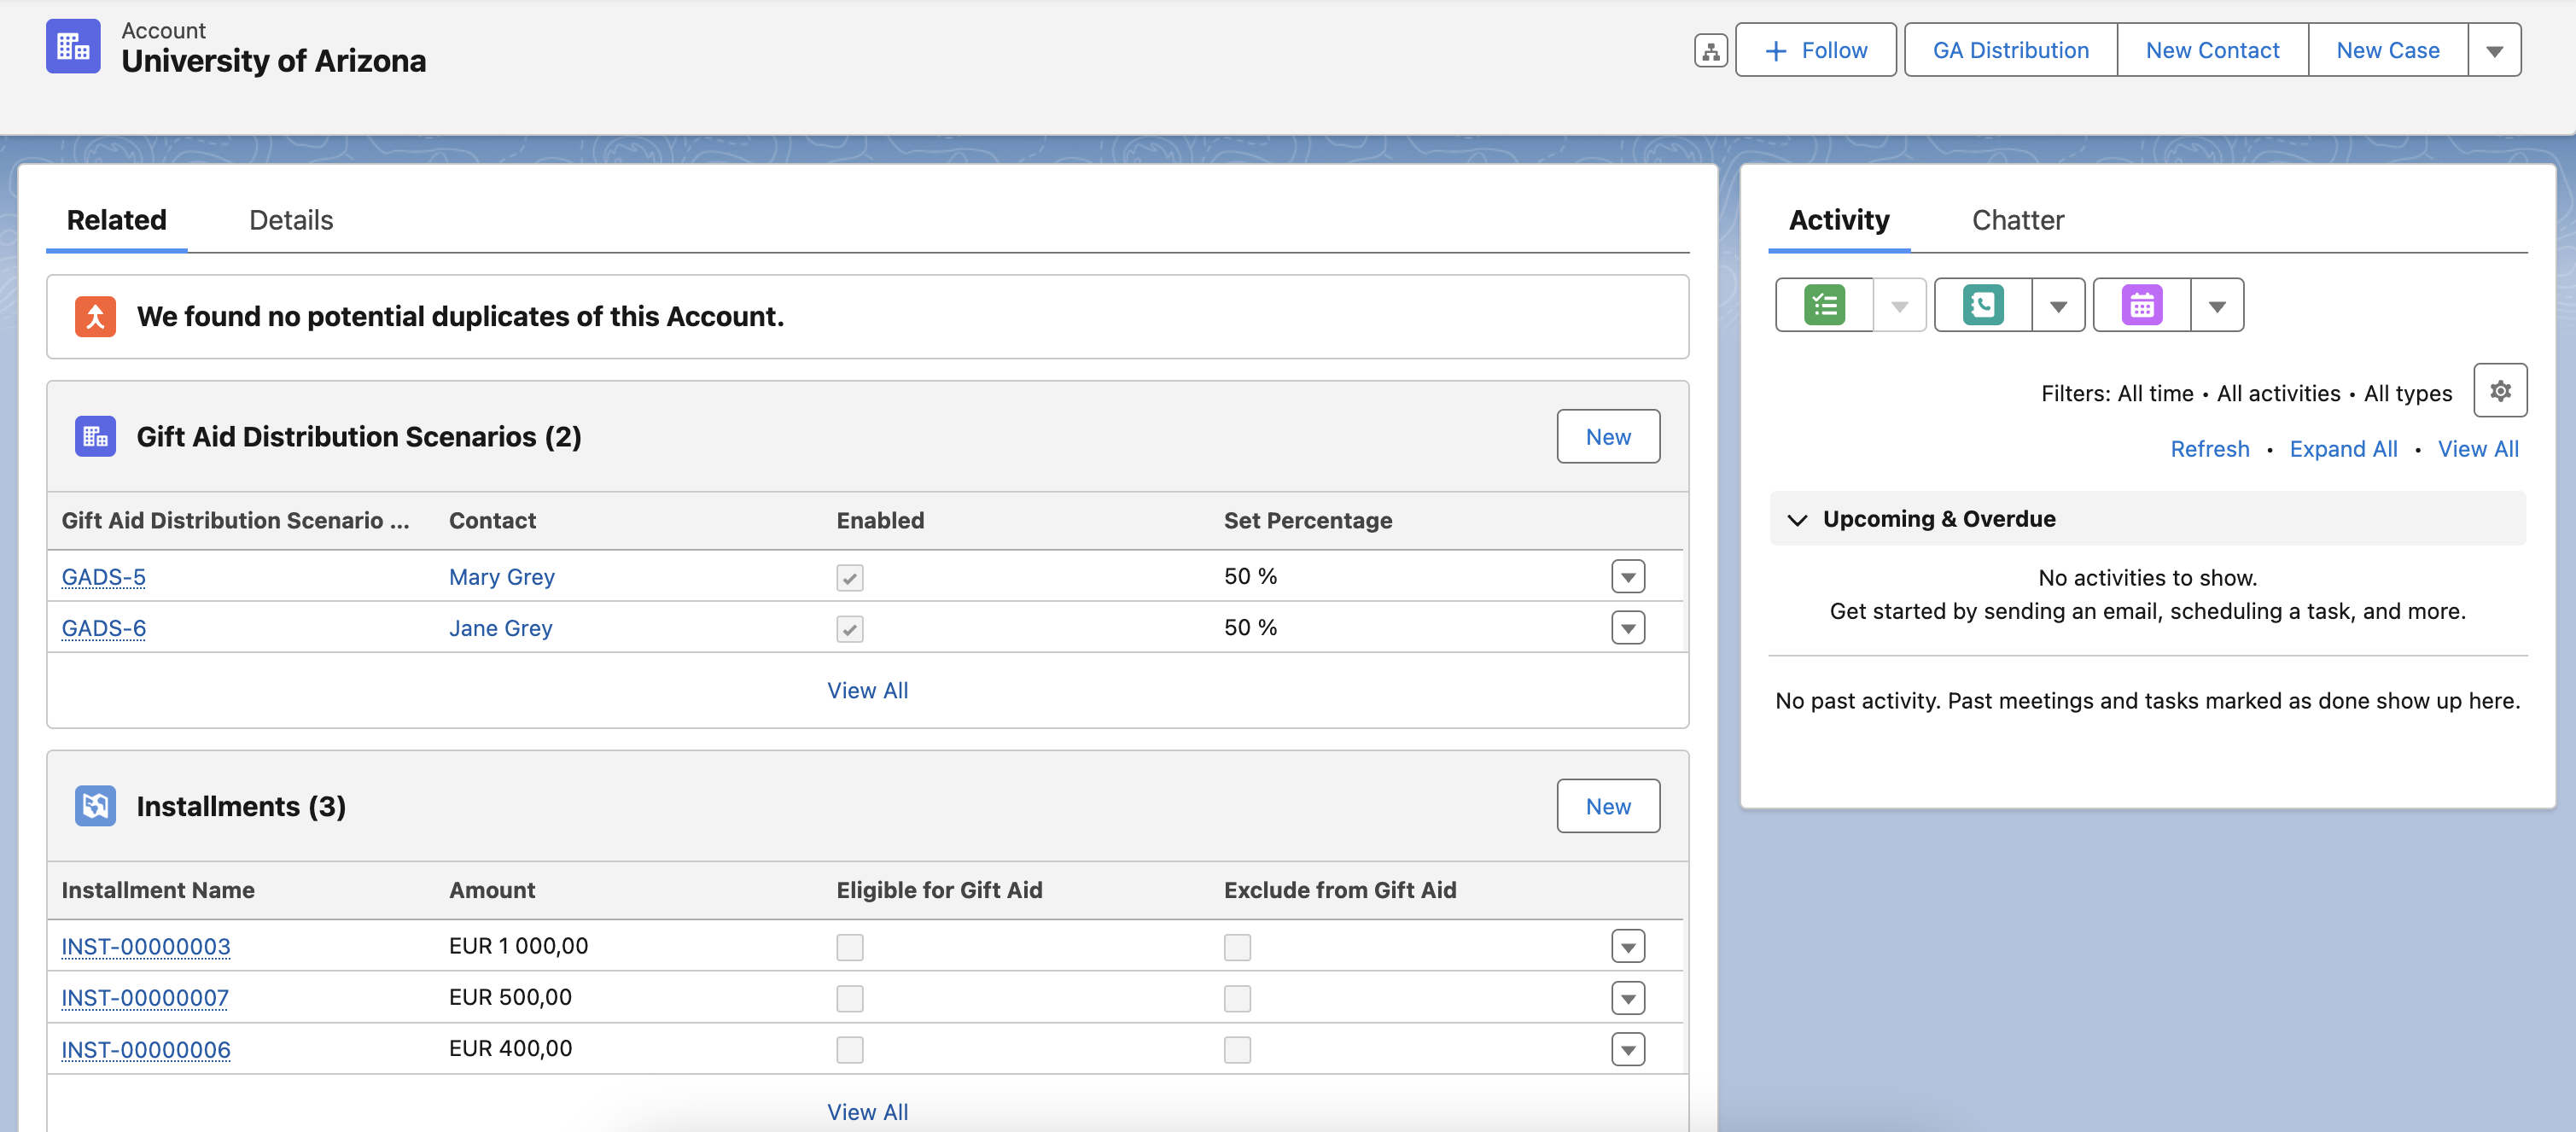Enable Eligible for Gift Aid on INST-00000003
The image size is (2576, 1132).
(849, 946)
